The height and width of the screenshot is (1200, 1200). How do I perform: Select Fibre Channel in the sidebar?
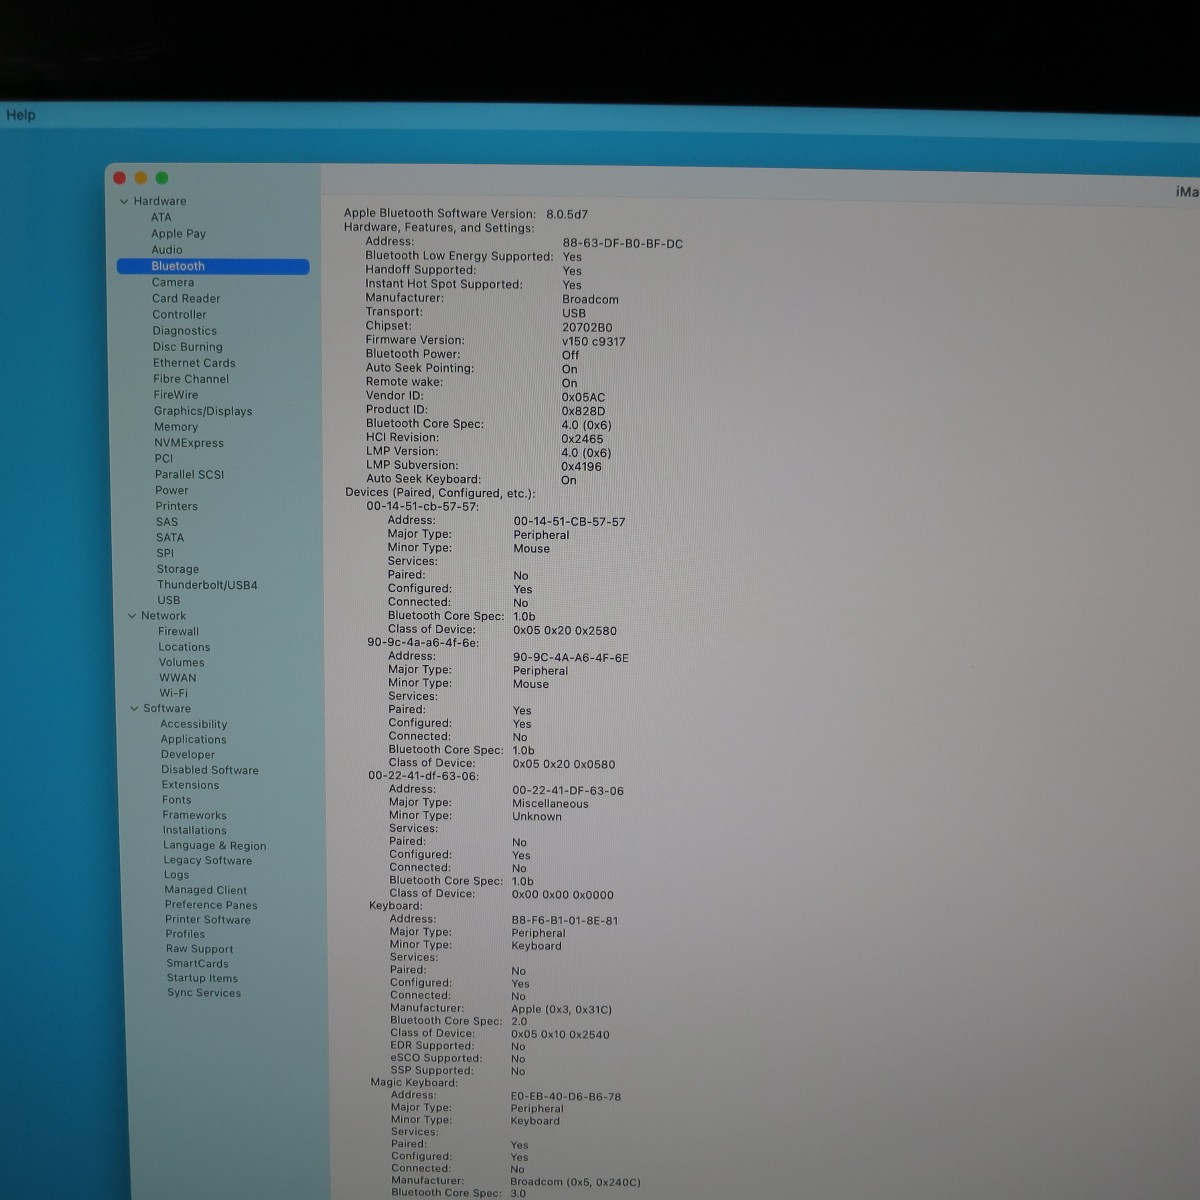pyautogui.click(x=191, y=379)
